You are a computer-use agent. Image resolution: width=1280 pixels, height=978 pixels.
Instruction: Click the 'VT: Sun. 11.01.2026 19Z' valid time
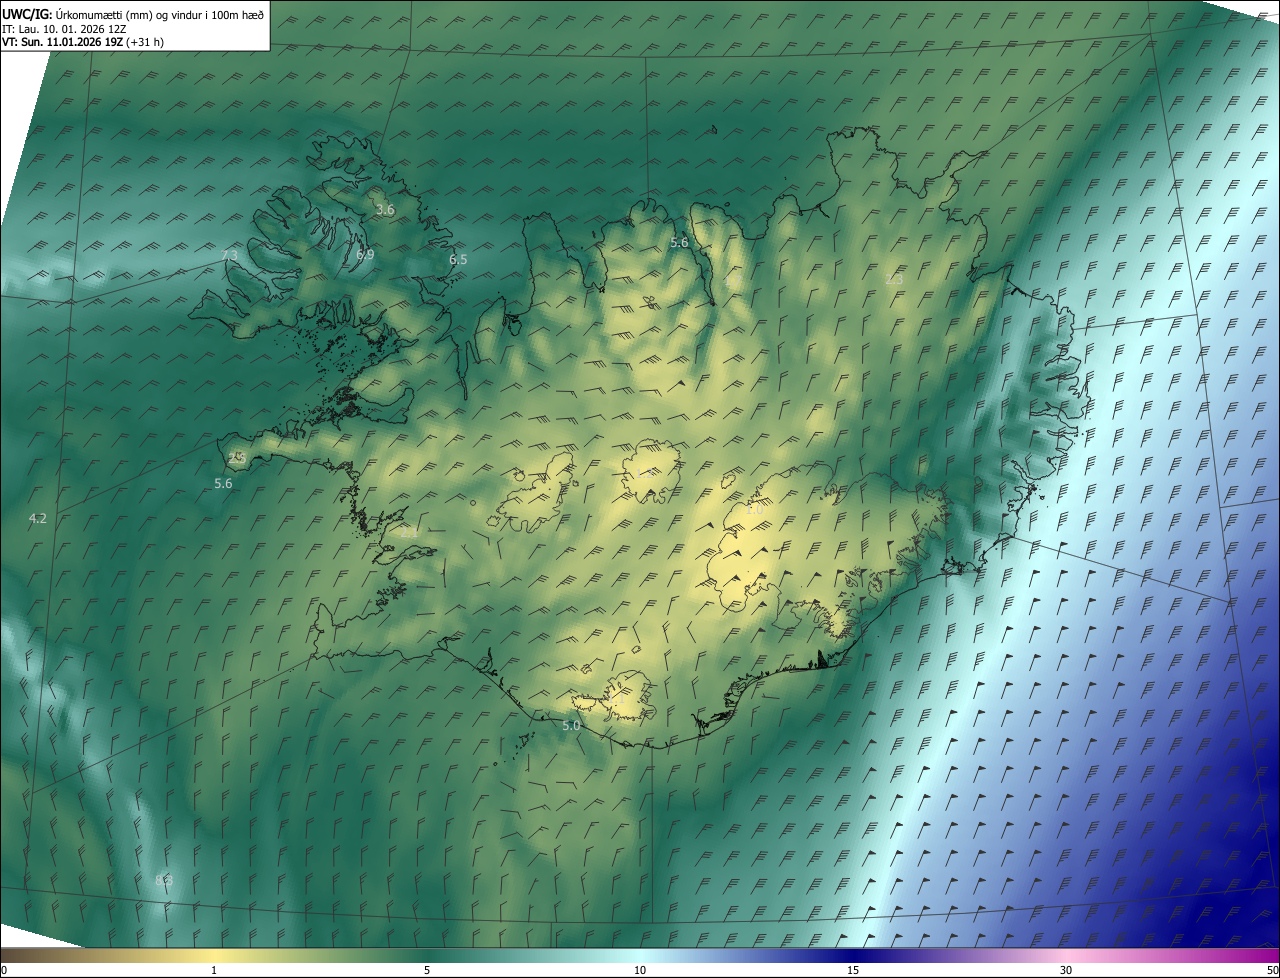(63, 42)
